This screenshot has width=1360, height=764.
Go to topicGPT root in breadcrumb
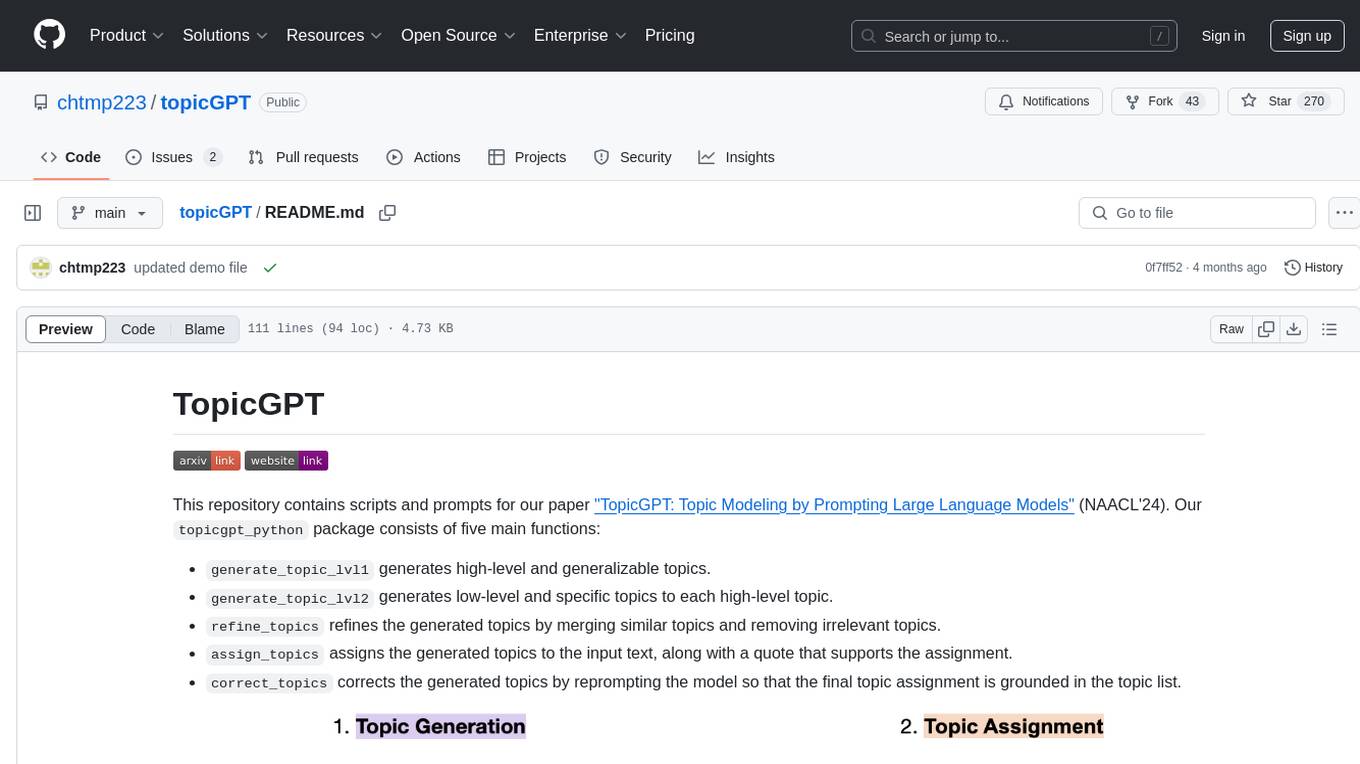[215, 213]
